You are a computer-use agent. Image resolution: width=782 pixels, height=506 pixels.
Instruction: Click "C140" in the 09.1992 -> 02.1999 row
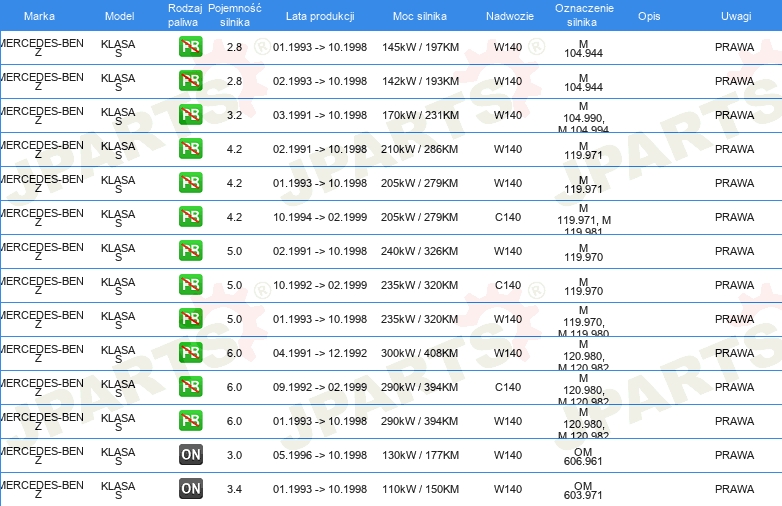(508, 387)
